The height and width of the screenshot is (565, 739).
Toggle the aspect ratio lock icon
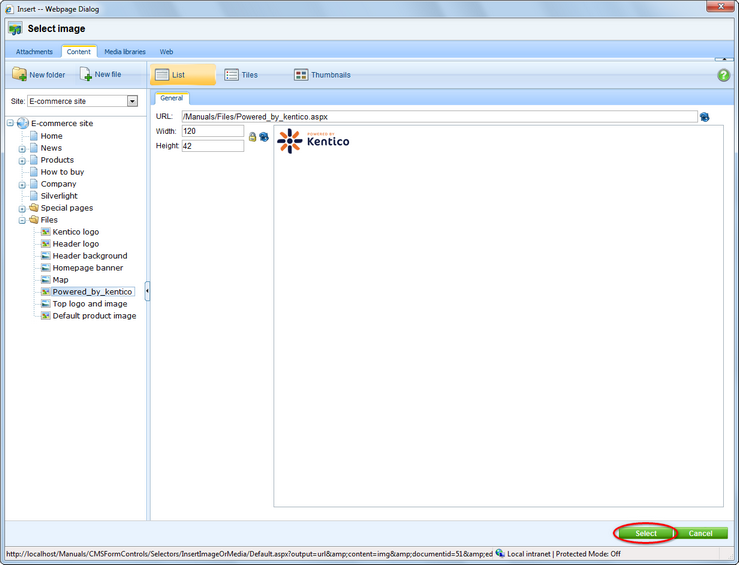[252, 137]
